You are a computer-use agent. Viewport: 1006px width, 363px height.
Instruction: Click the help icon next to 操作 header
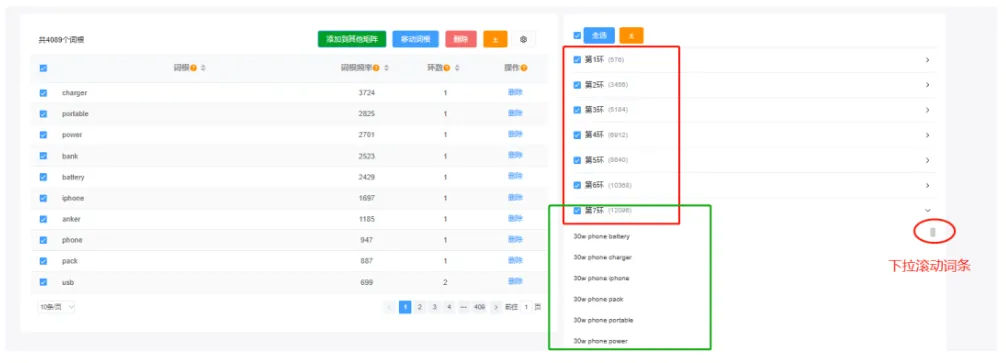click(x=524, y=67)
